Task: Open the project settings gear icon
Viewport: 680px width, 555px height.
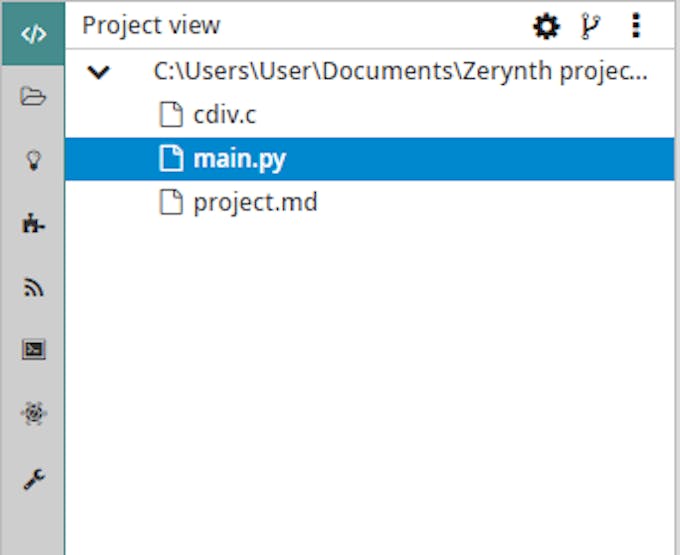Action: click(546, 26)
